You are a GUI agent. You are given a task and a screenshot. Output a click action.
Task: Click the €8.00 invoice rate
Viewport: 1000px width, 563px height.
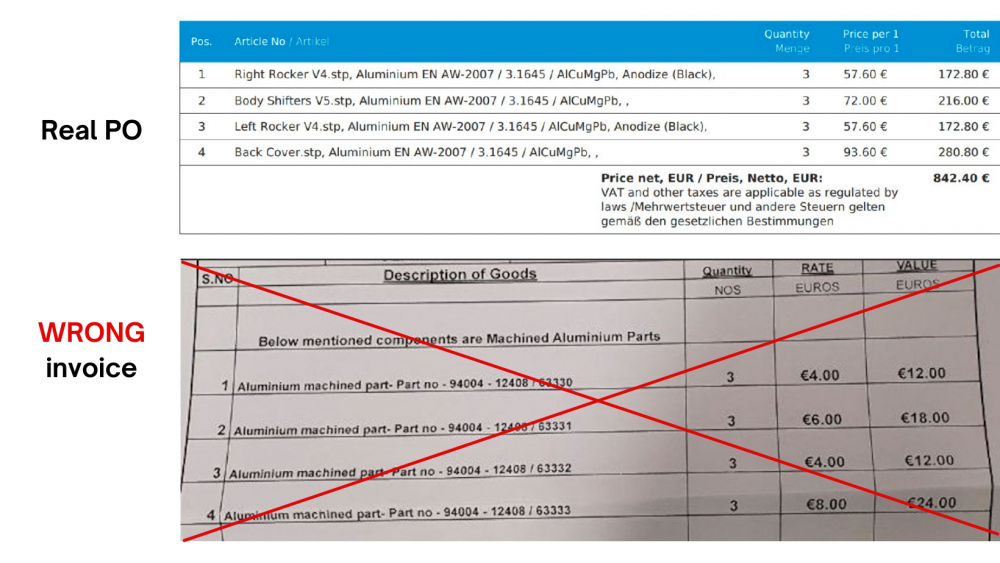827,505
